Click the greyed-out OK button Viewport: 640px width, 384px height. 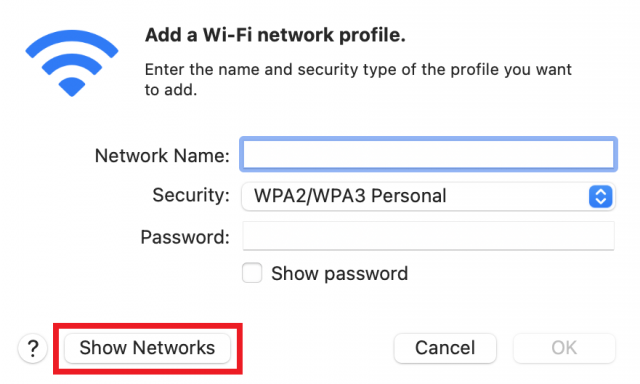coord(564,348)
